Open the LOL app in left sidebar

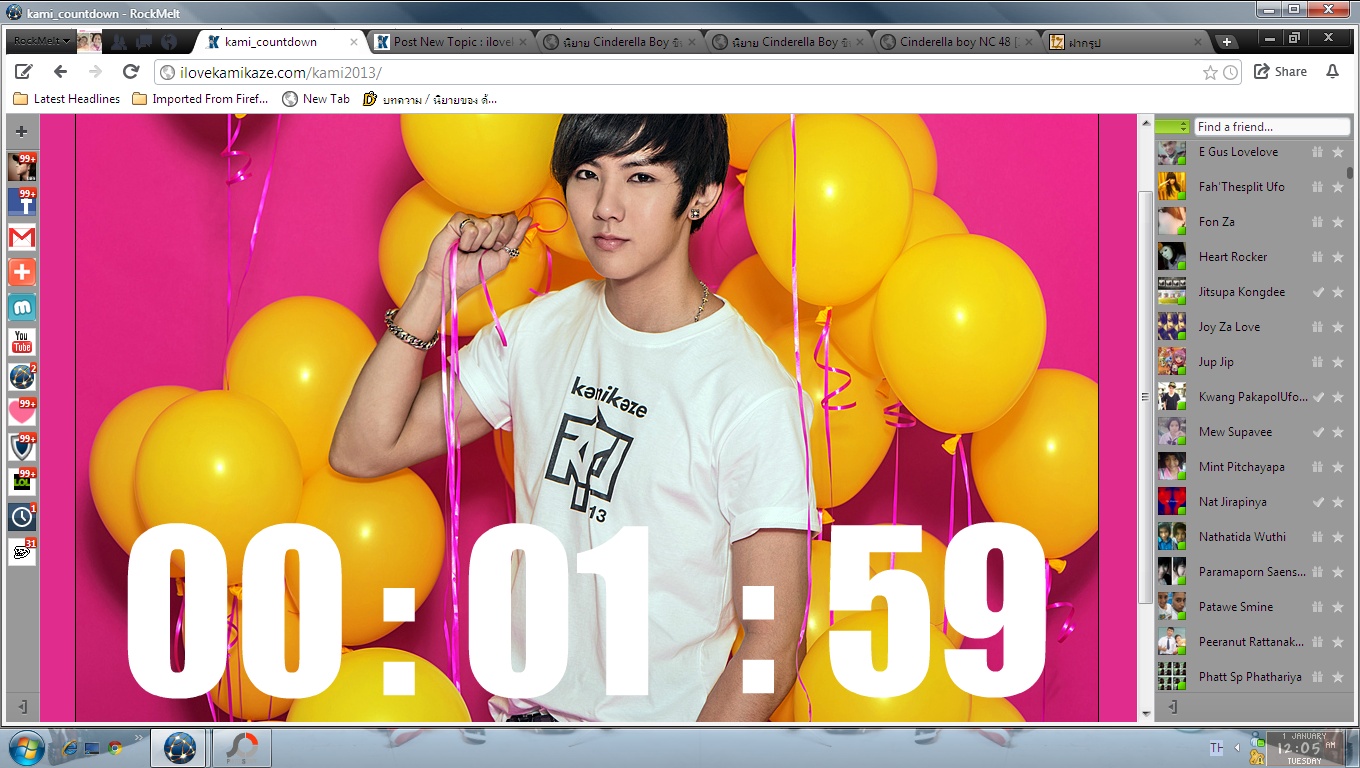[22, 482]
